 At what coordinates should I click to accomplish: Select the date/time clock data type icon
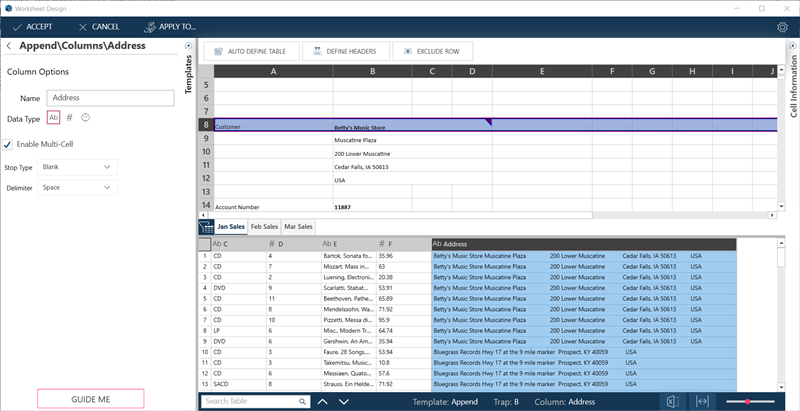tap(86, 118)
